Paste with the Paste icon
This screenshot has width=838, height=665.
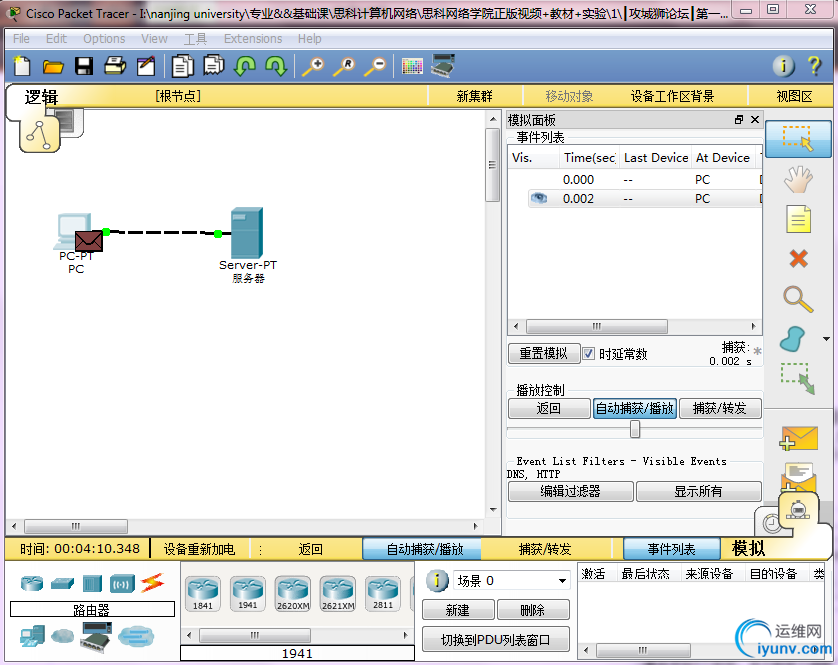tap(214, 66)
